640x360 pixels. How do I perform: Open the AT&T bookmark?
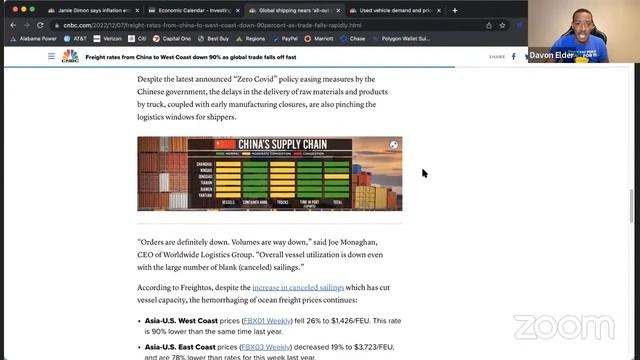tap(76, 39)
